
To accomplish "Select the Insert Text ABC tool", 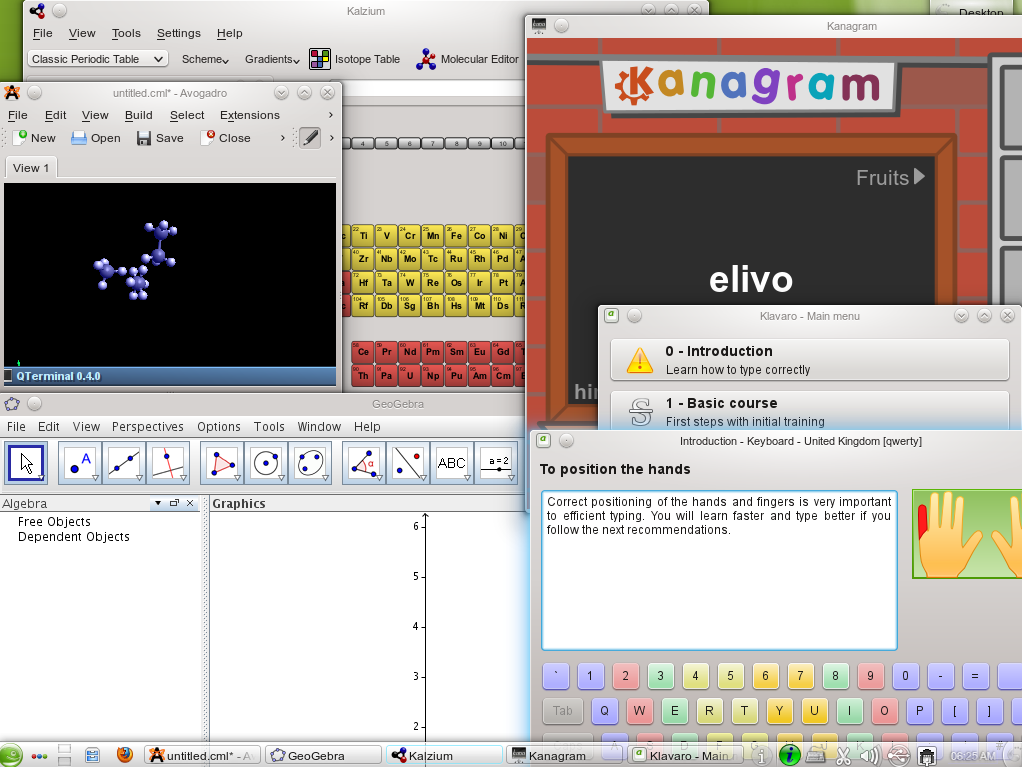I will [x=452, y=463].
